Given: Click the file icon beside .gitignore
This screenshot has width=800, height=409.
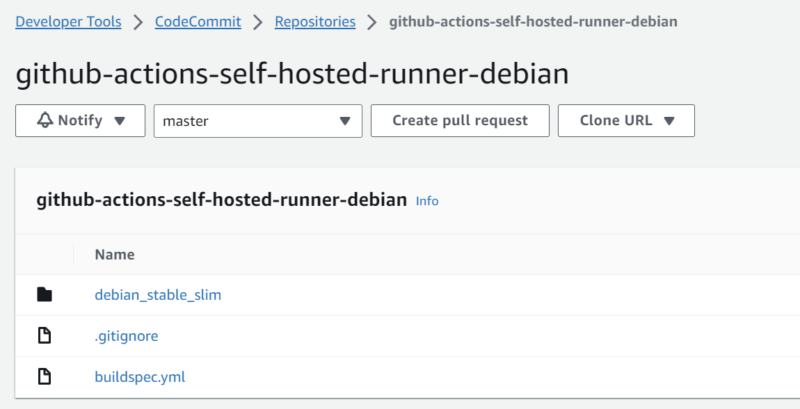Looking at the screenshot, I should (x=44, y=336).
